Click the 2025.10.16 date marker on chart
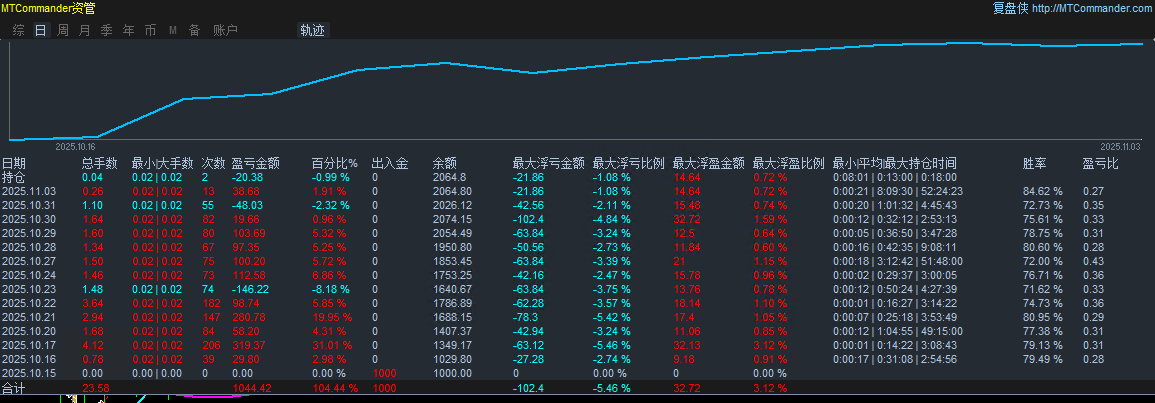The width and height of the screenshot is (1155, 403). [75, 145]
